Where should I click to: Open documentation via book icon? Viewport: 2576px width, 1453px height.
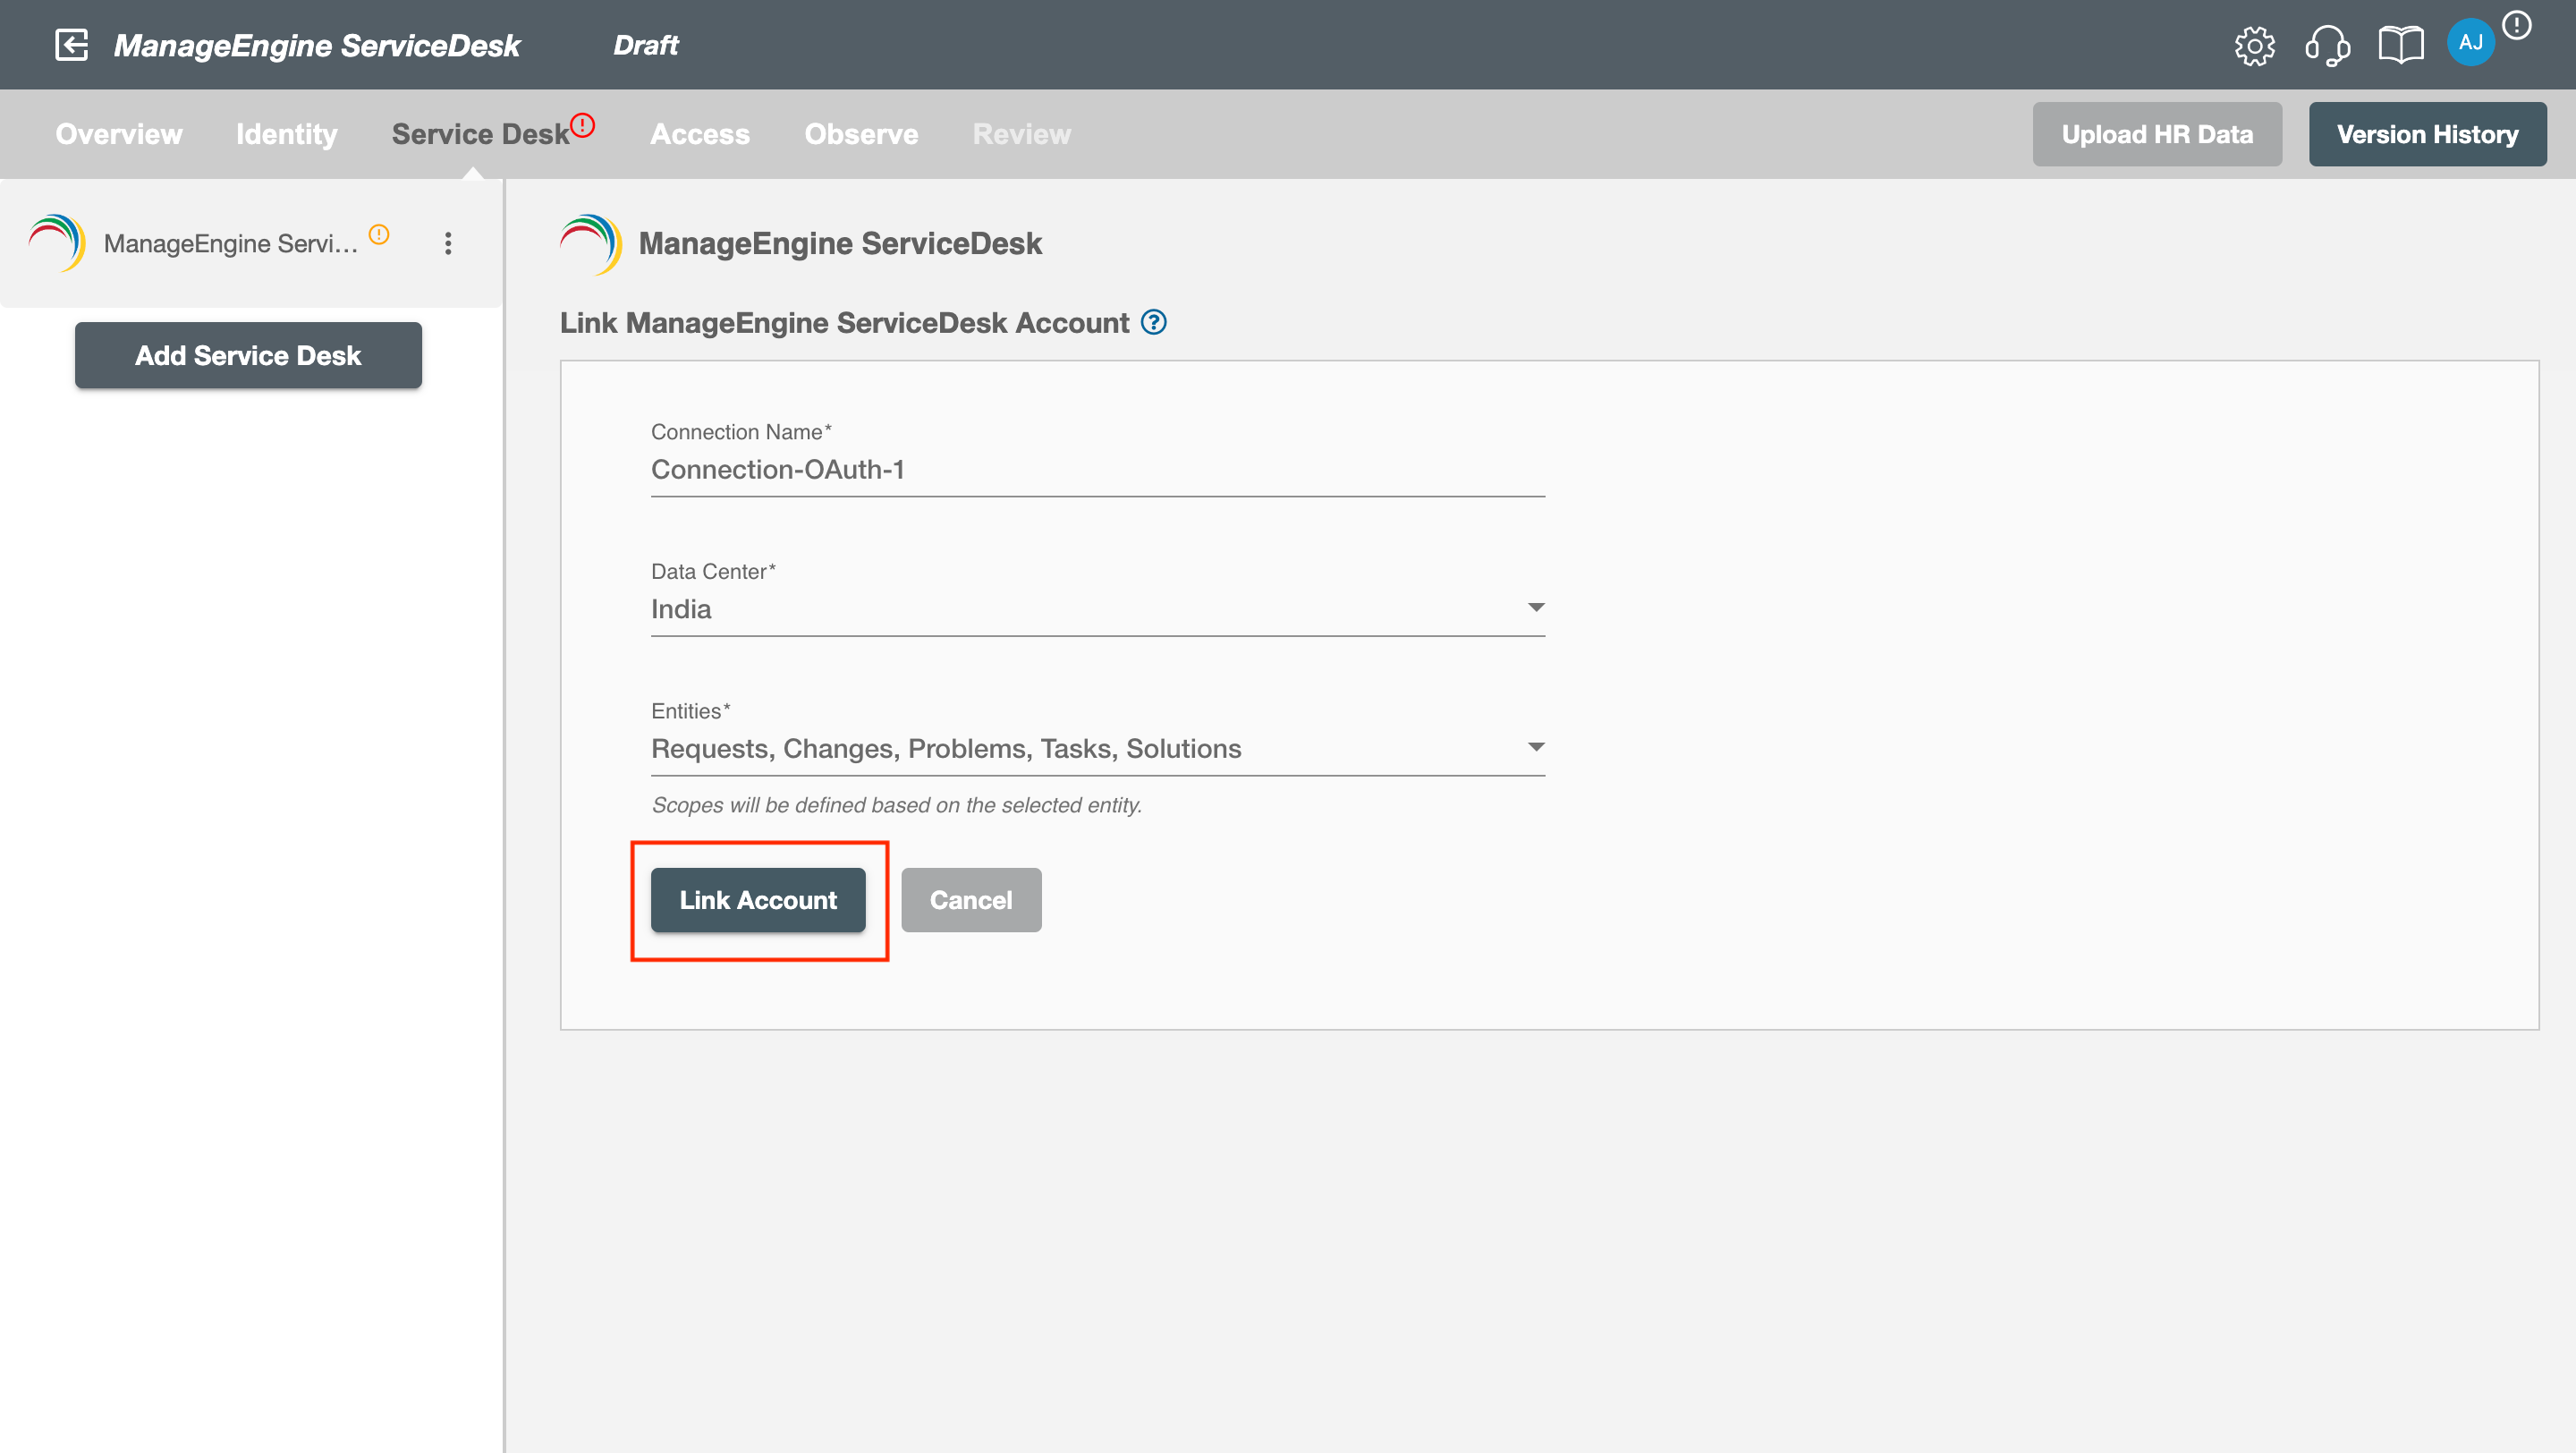click(x=2402, y=44)
